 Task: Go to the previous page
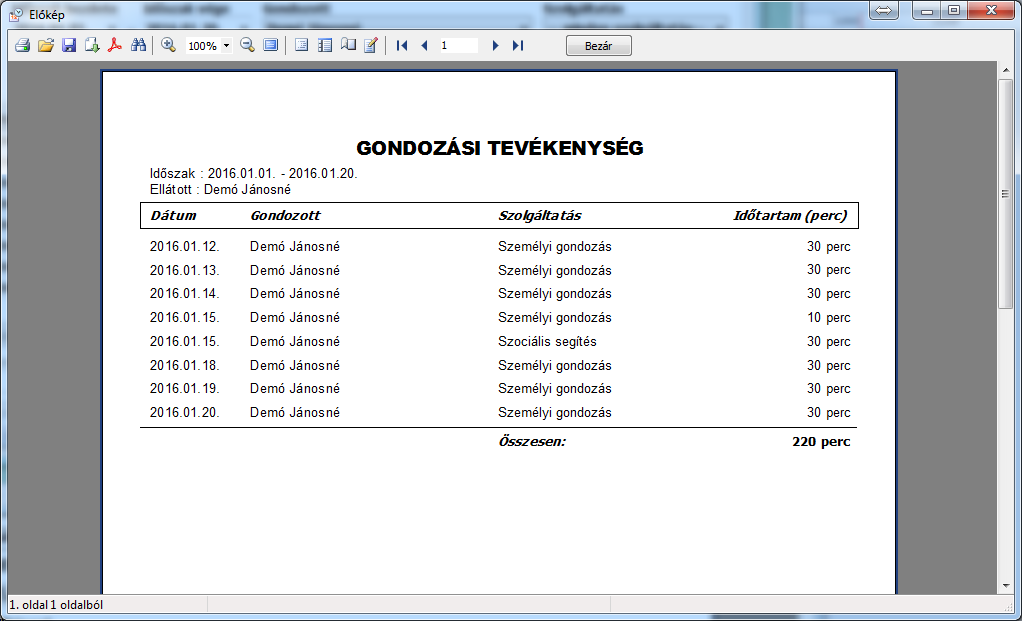[424, 46]
